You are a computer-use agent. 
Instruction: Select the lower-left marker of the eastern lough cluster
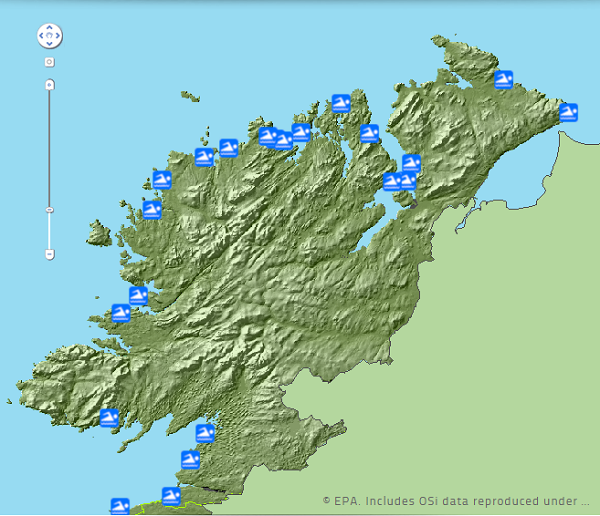(x=391, y=181)
